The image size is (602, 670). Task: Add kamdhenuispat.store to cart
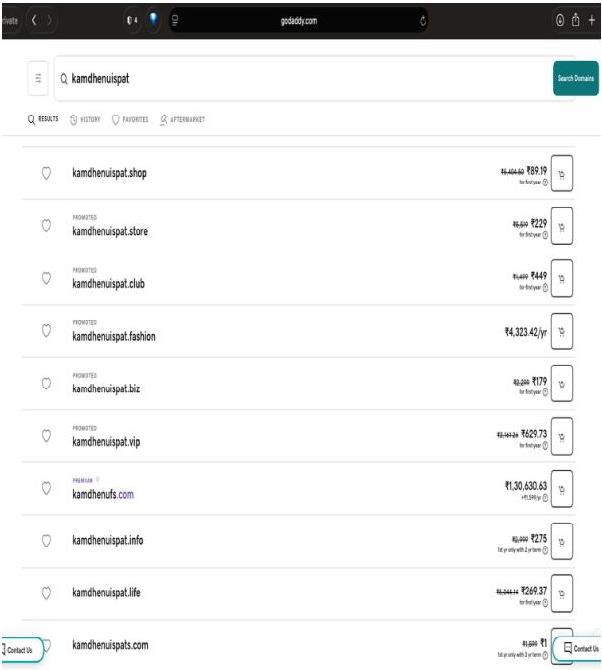[561, 226]
